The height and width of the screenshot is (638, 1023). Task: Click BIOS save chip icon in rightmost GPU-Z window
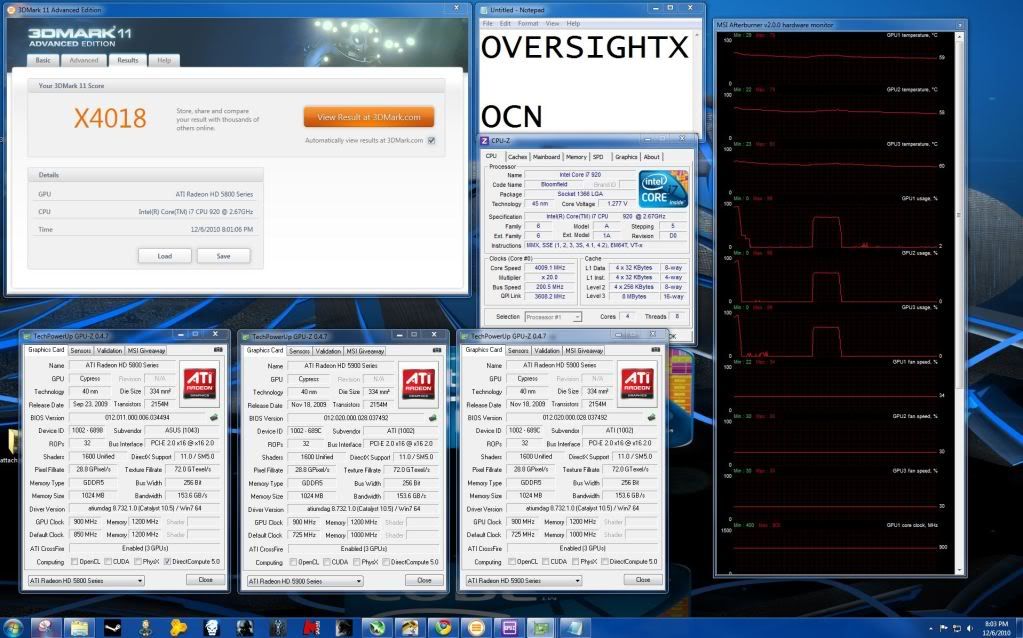tap(651, 418)
